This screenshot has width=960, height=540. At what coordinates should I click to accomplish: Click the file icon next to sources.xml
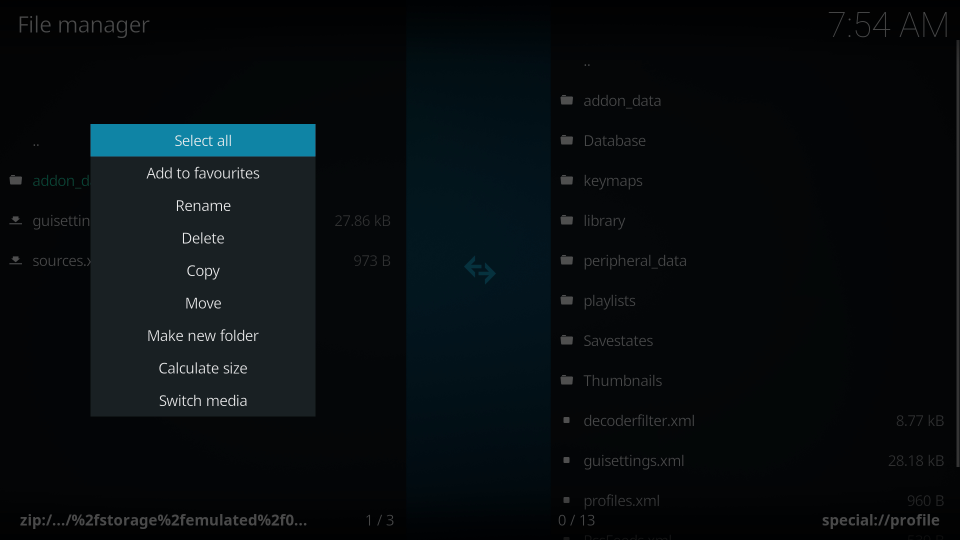[x=16, y=261]
